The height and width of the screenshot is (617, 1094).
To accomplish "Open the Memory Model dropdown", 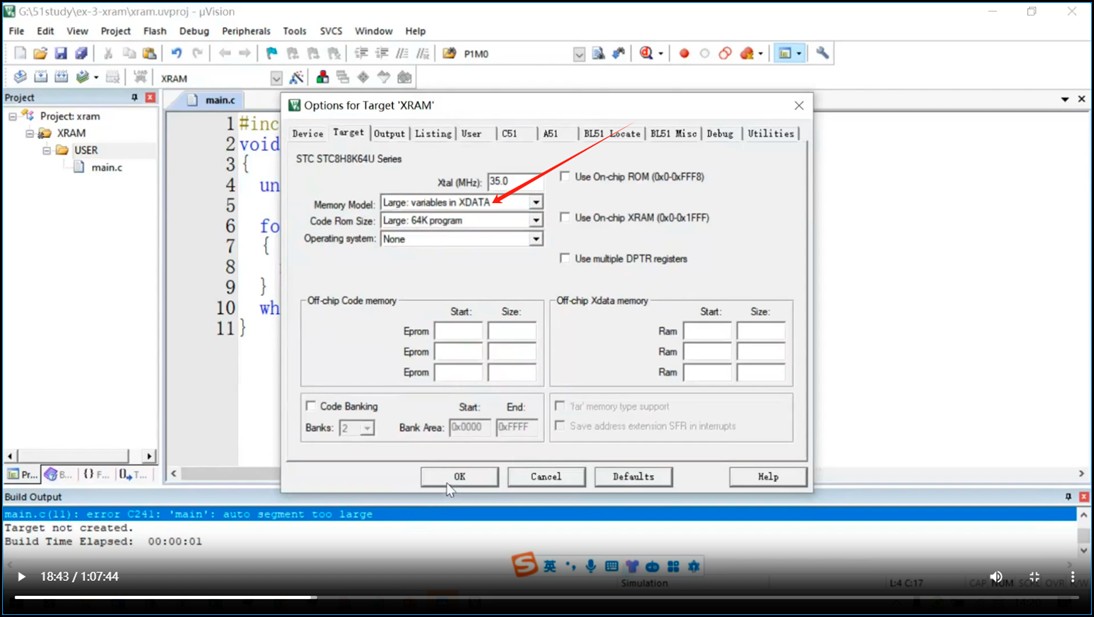I will [x=535, y=202].
